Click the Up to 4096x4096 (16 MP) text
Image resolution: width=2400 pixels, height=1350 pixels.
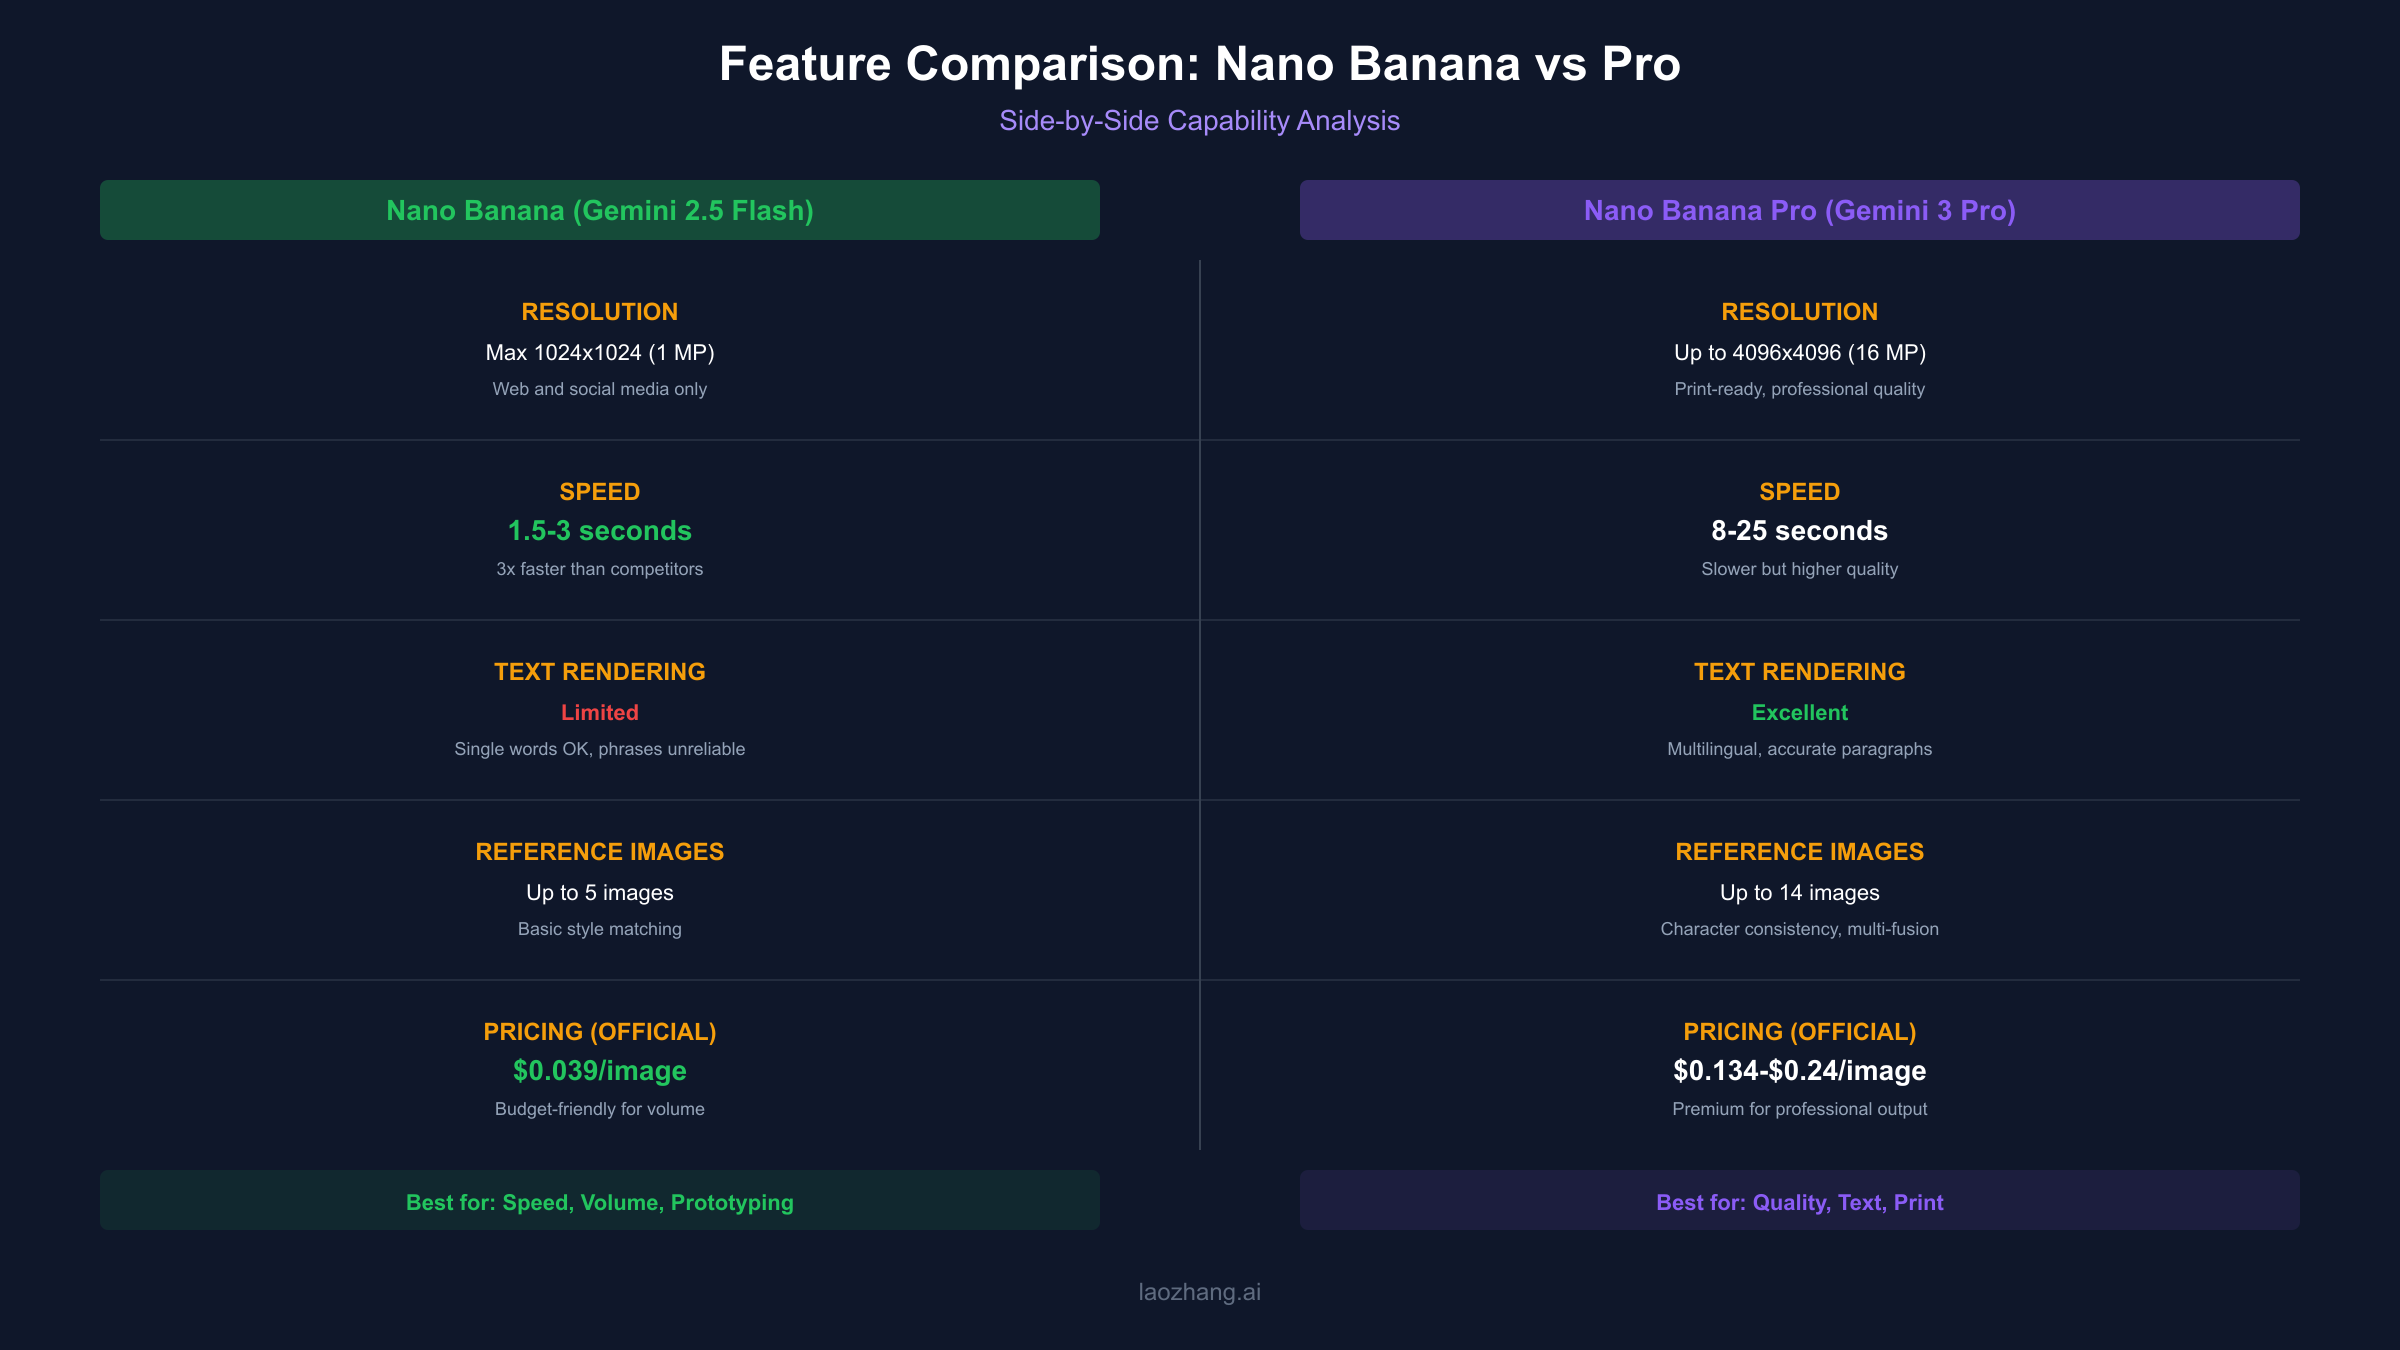coord(1799,353)
